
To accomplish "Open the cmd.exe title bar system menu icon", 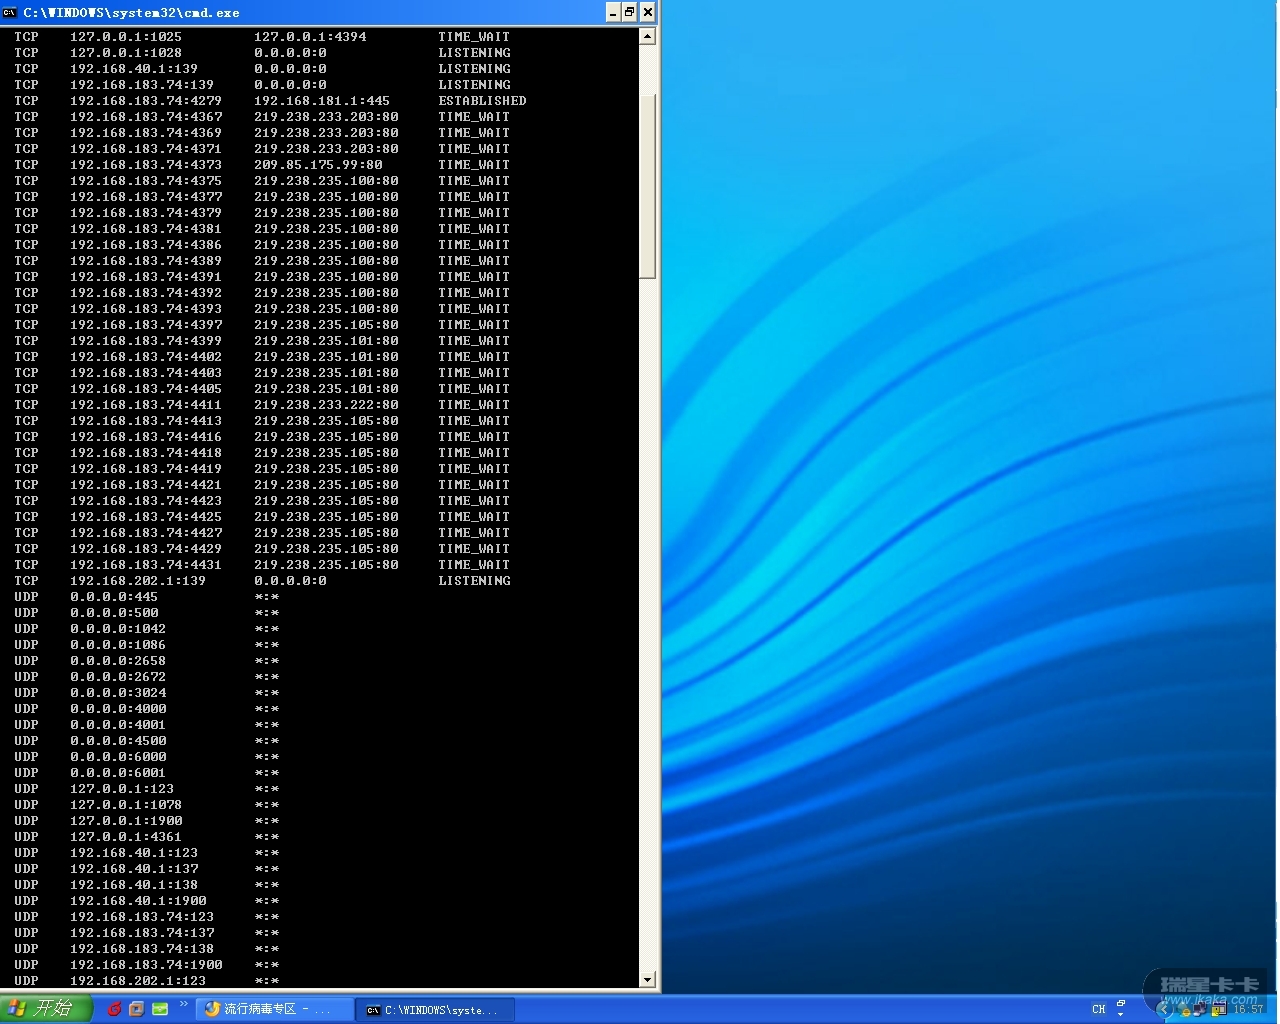I will click(x=10, y=12).
